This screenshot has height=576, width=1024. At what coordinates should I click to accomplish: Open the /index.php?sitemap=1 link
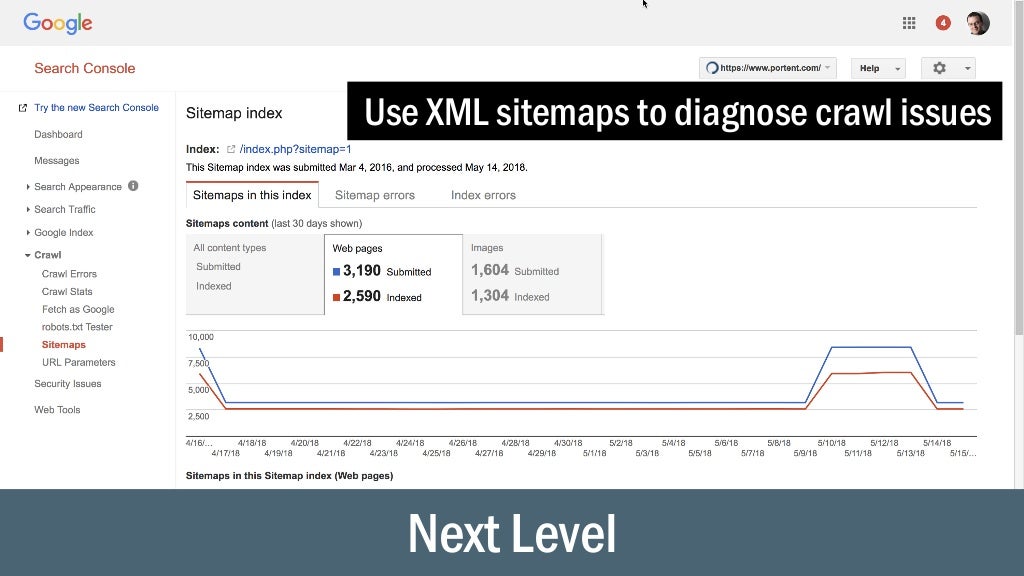tap(295, 150)
